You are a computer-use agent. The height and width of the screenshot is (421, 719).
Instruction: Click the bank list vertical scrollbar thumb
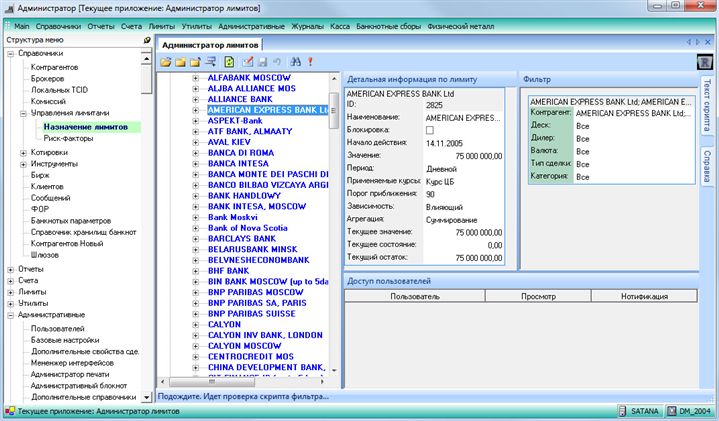point(334,110)
